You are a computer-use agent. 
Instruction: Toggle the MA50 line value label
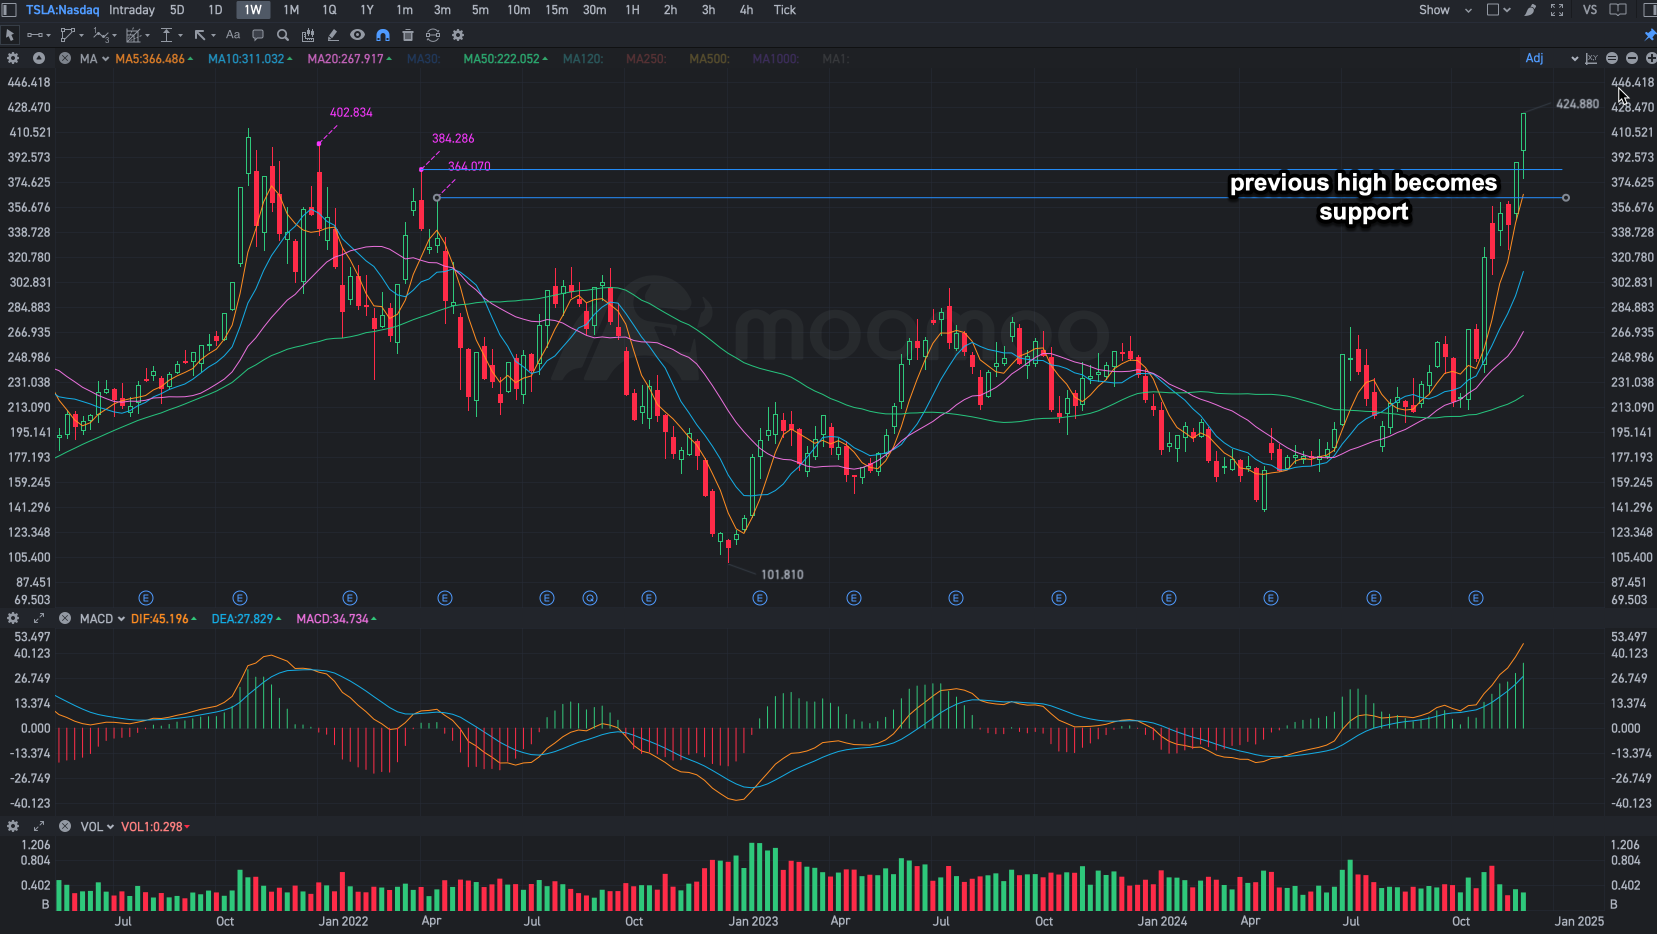pyautogui.click(x=505, y=59)
